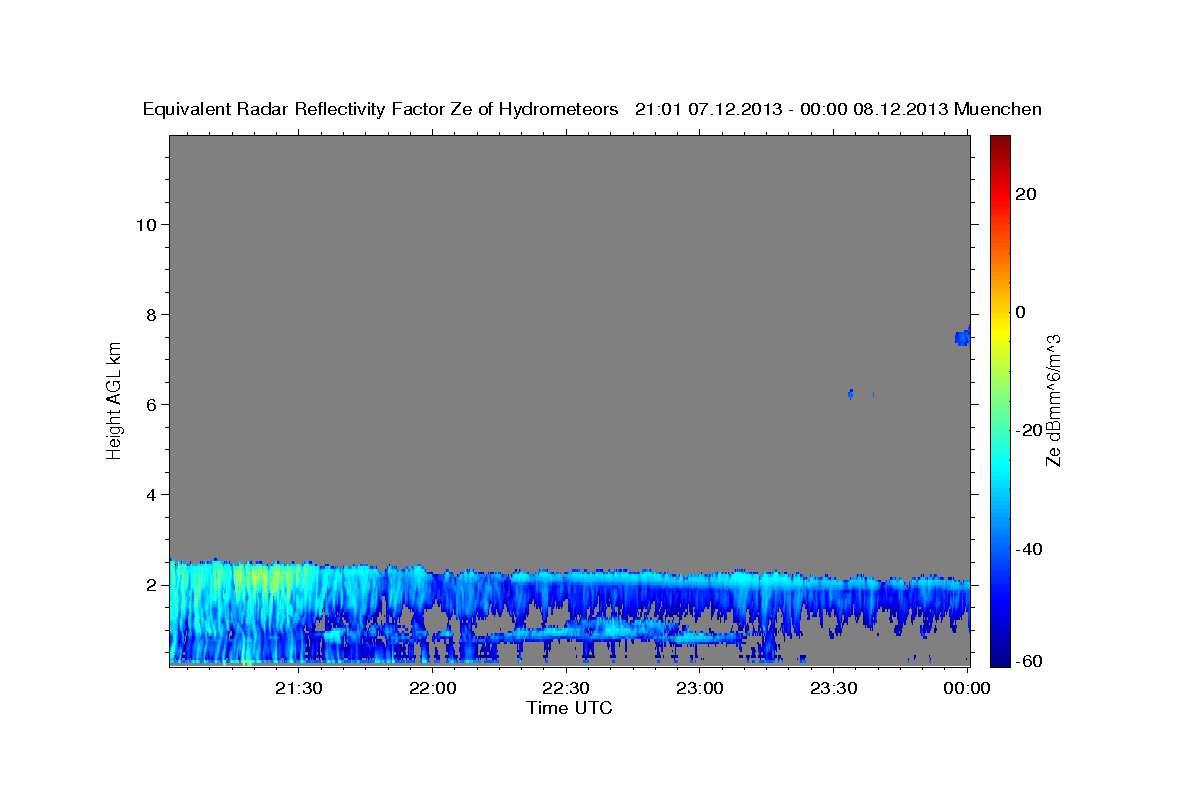Click the 21:30 time tick label
This screenshot has height=800, width=1200.
[x=298, y=688]
